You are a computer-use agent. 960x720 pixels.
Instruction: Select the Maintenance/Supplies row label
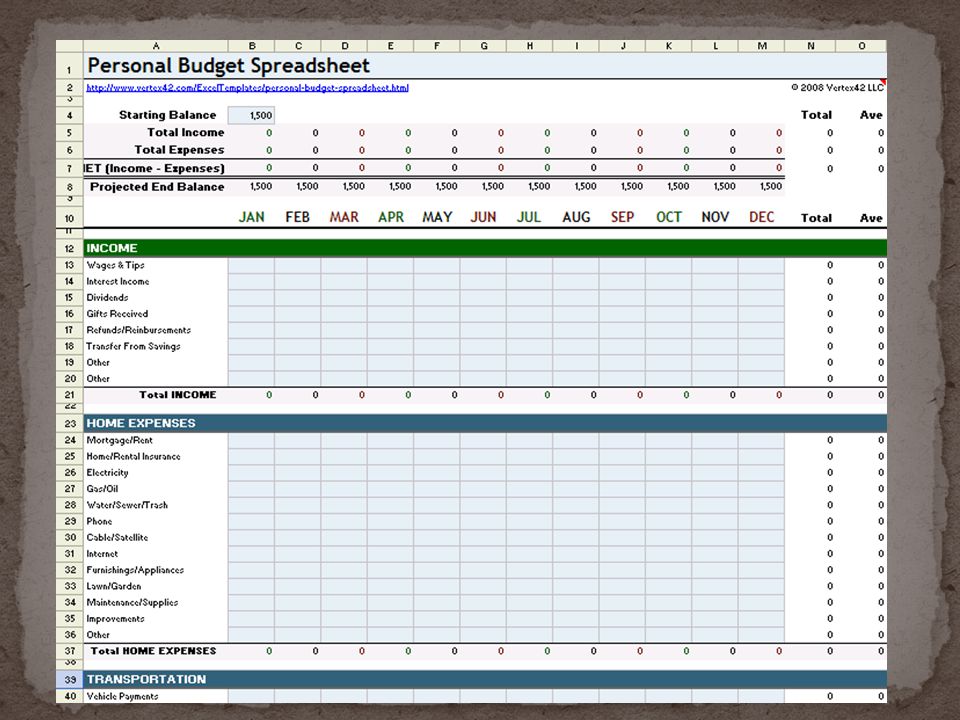point(132,602)
